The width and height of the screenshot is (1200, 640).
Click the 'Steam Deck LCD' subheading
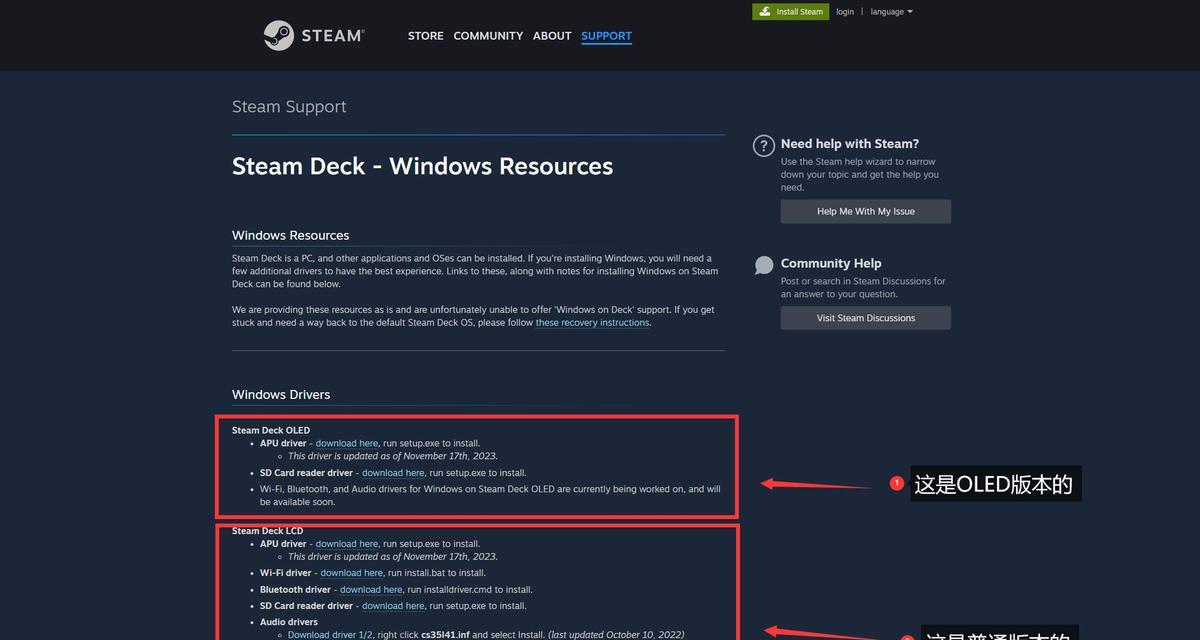click(x=267, y=531)
